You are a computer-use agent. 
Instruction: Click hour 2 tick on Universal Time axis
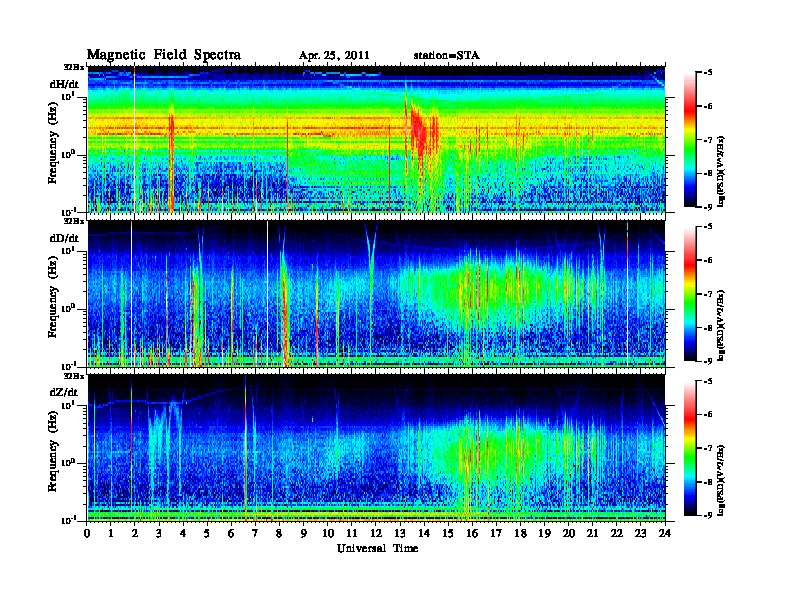pos(135,533)
